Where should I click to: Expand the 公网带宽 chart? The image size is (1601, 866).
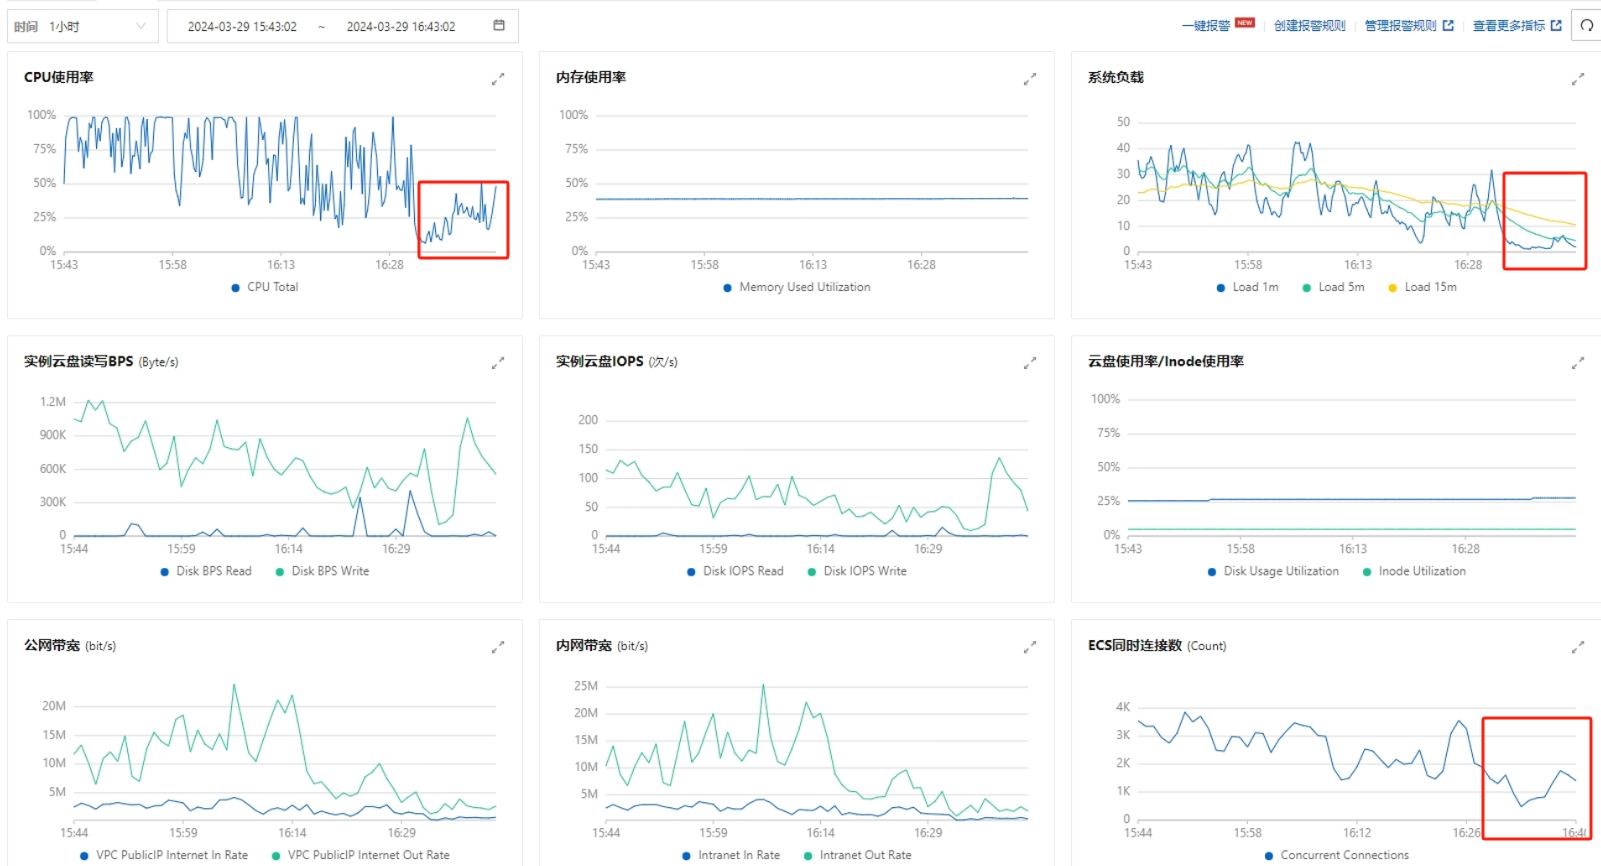point(498,648)
